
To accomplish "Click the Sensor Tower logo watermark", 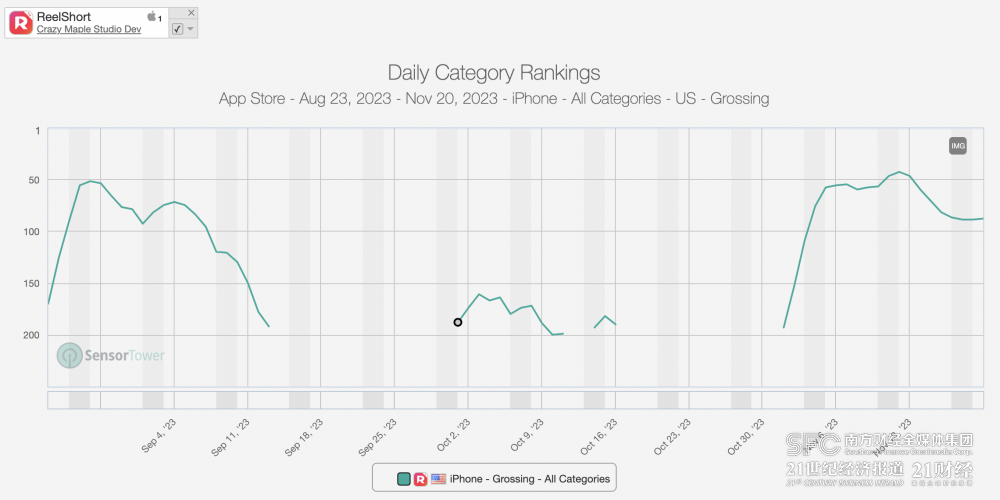I will 111,355.
